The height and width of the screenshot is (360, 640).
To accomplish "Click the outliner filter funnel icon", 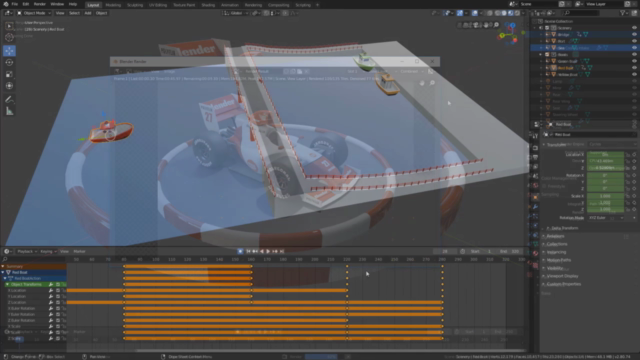I will (623, 13).
